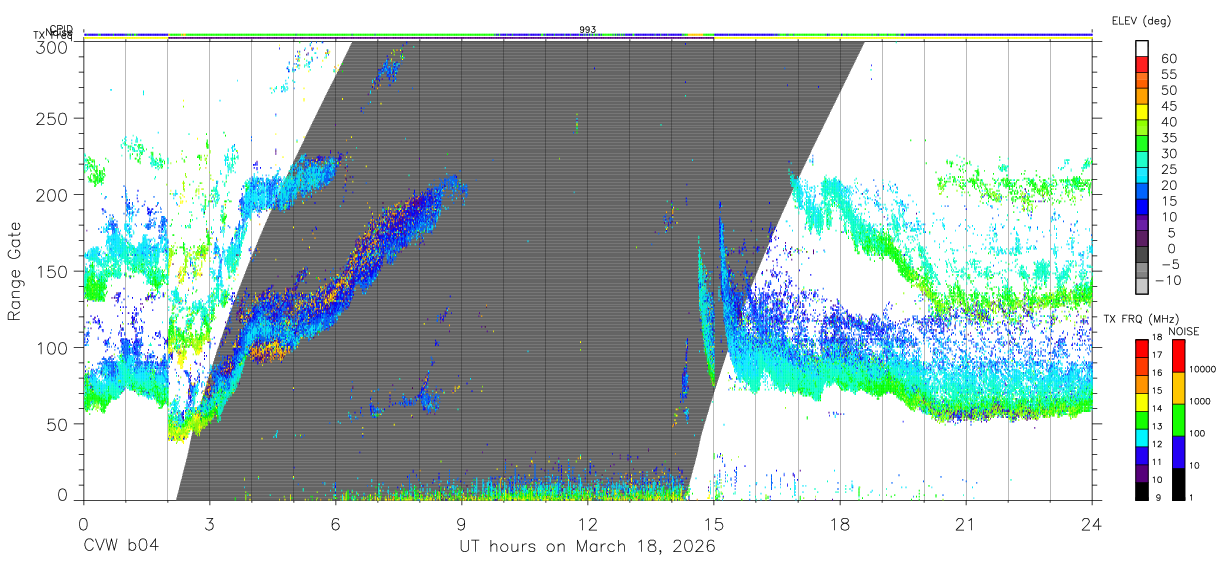Image resolution: width=1228 pixels, height=567 pixels.
Task: Click the white top swatch of ELEV colorbar
Action: [1143, 48]
